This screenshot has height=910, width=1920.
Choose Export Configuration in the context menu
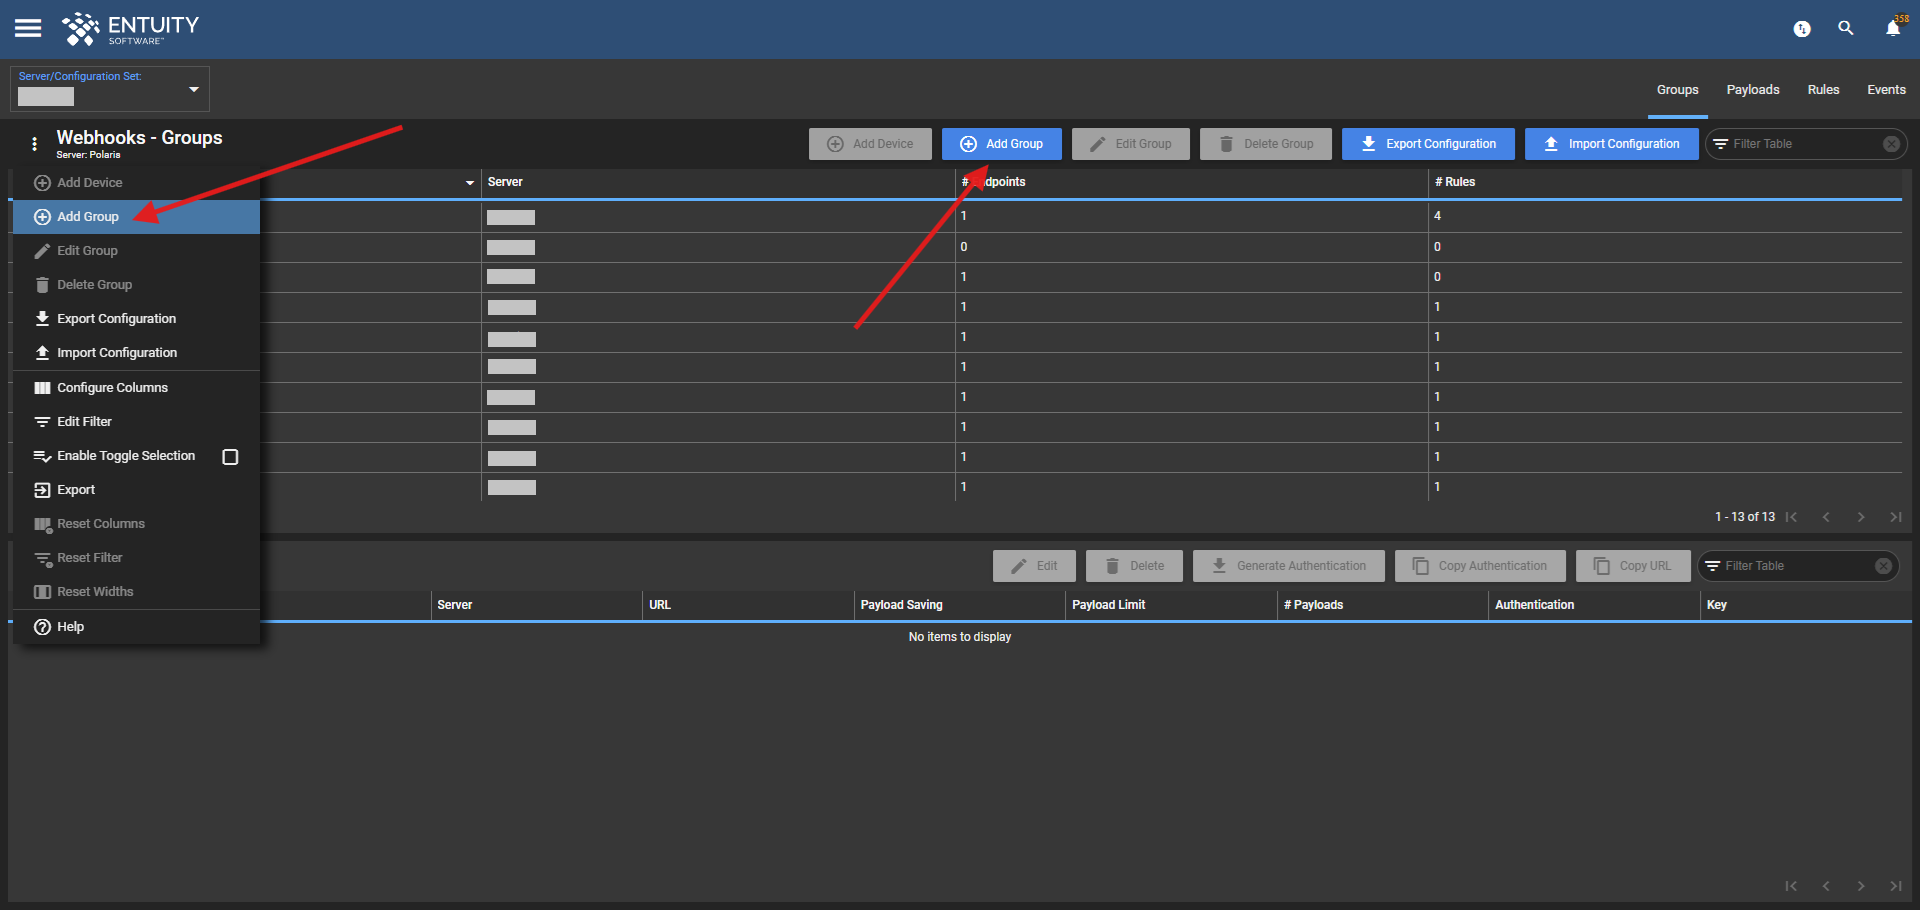[x=136, y=319]
